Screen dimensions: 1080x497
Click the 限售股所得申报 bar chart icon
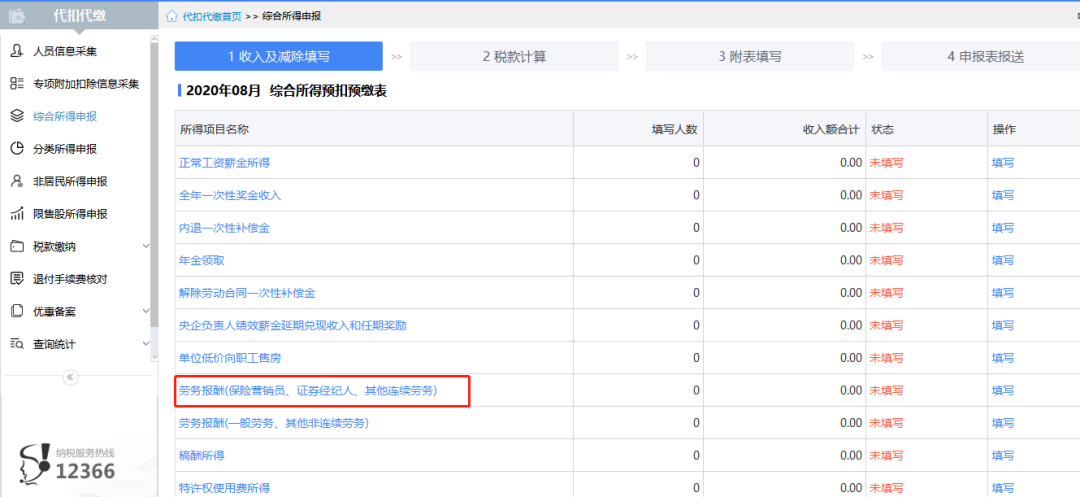[17, 214]
